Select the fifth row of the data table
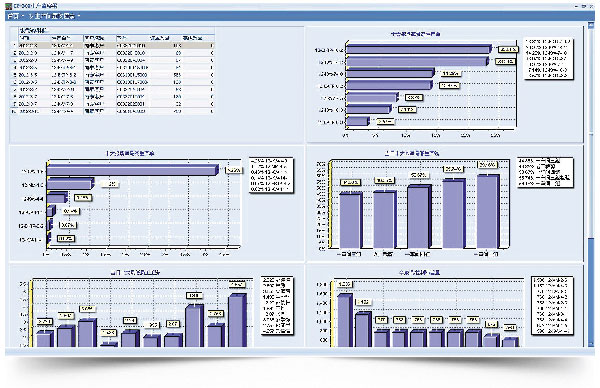600x388 pixels. coord(113,75)
